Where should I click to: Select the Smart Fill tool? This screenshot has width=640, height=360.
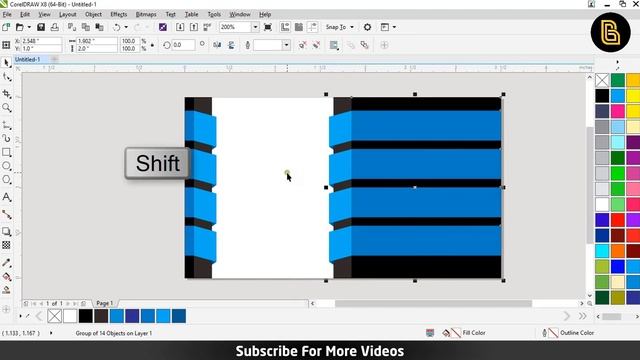7,290
